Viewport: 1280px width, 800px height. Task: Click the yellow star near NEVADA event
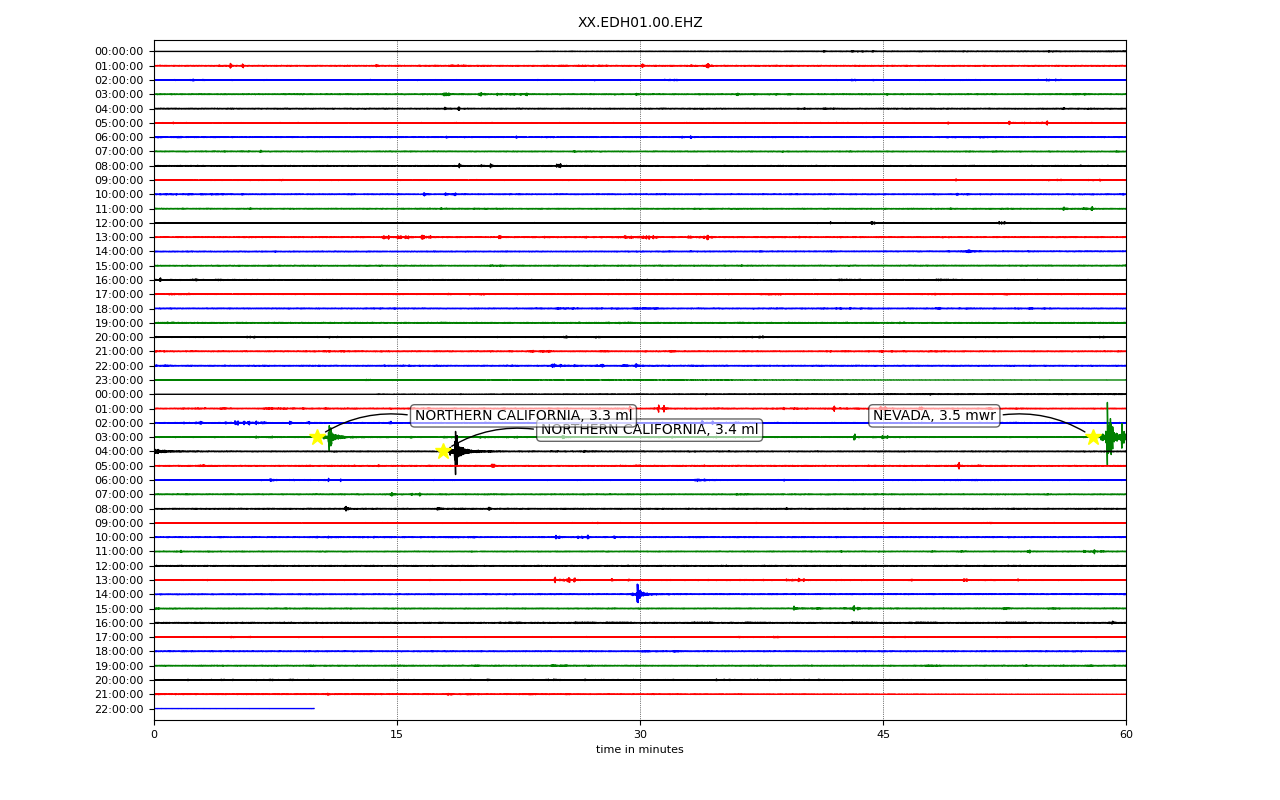coord(1093,437)
